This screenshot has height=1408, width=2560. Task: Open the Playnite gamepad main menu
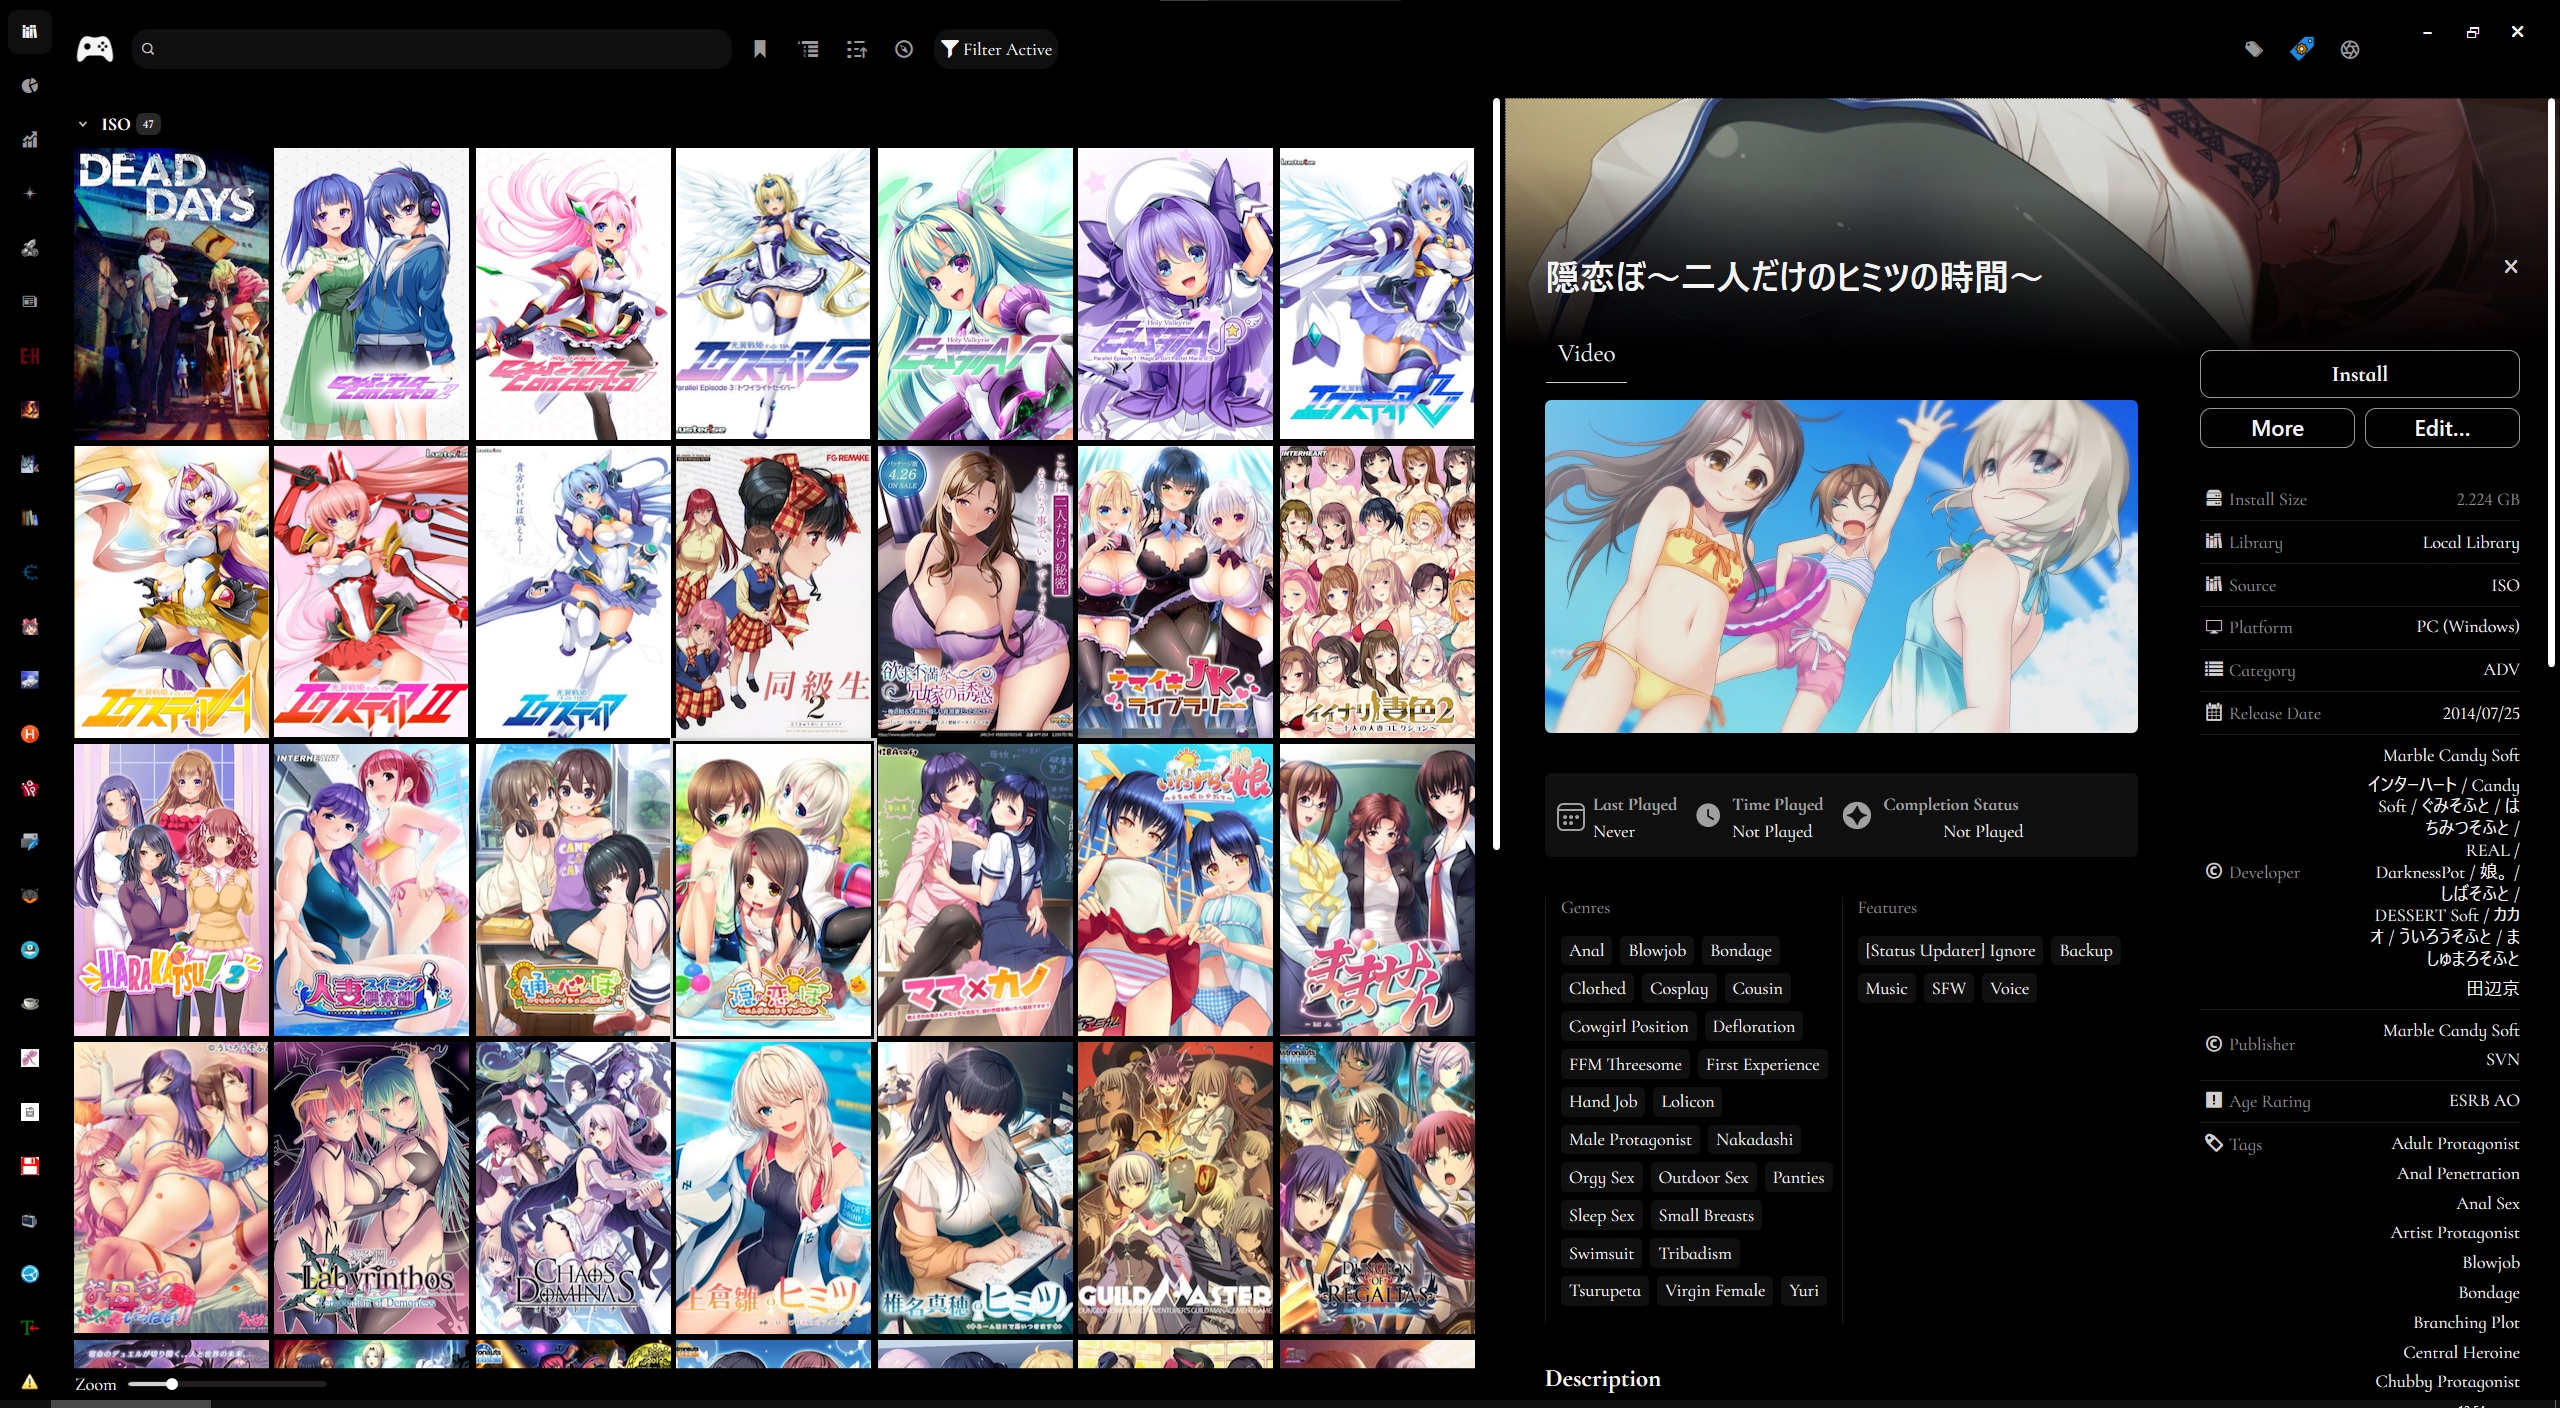(95, 49)
